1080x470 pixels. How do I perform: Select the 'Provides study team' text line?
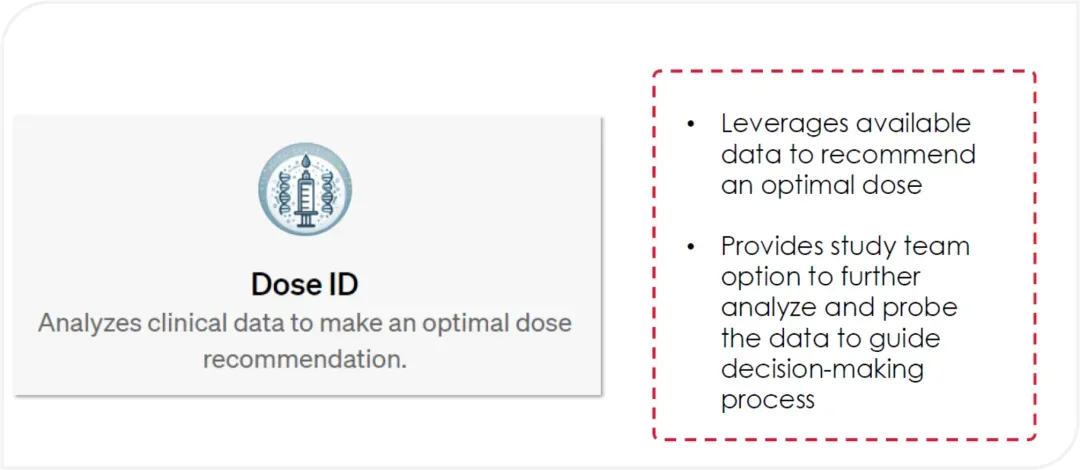pos(845,246)
